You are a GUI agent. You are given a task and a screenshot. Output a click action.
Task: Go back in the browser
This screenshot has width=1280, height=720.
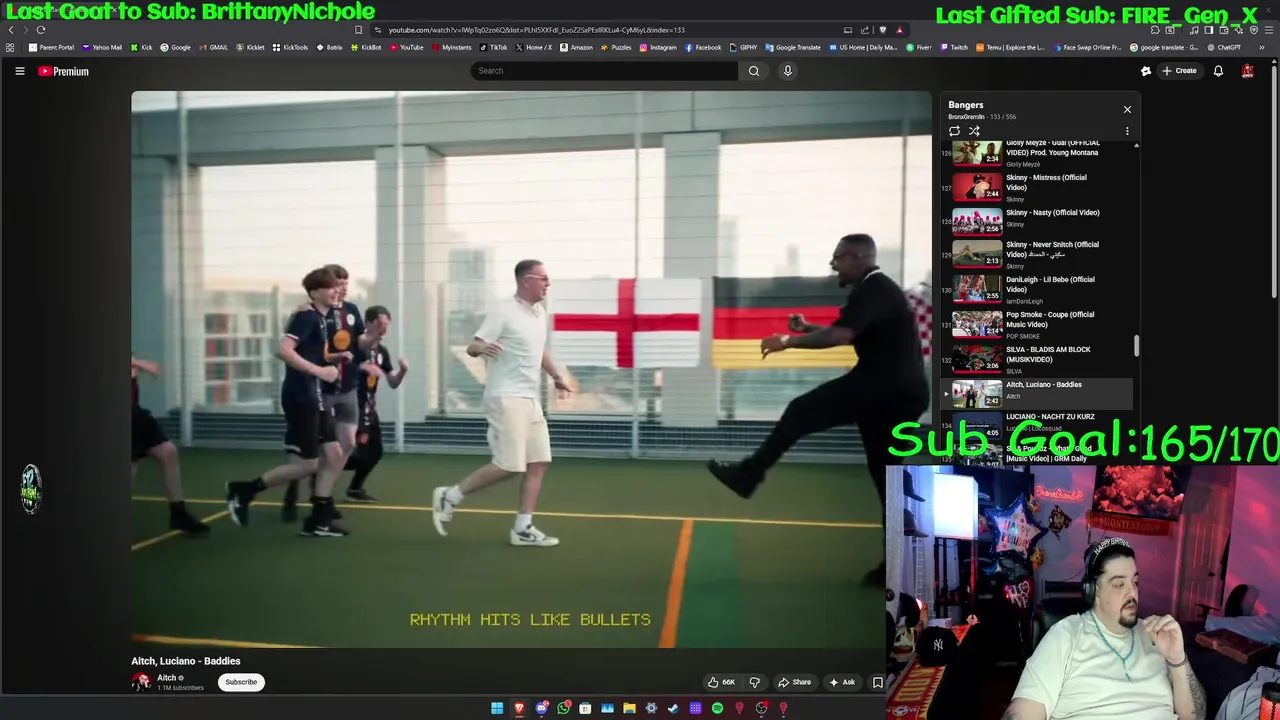point(11,30)
